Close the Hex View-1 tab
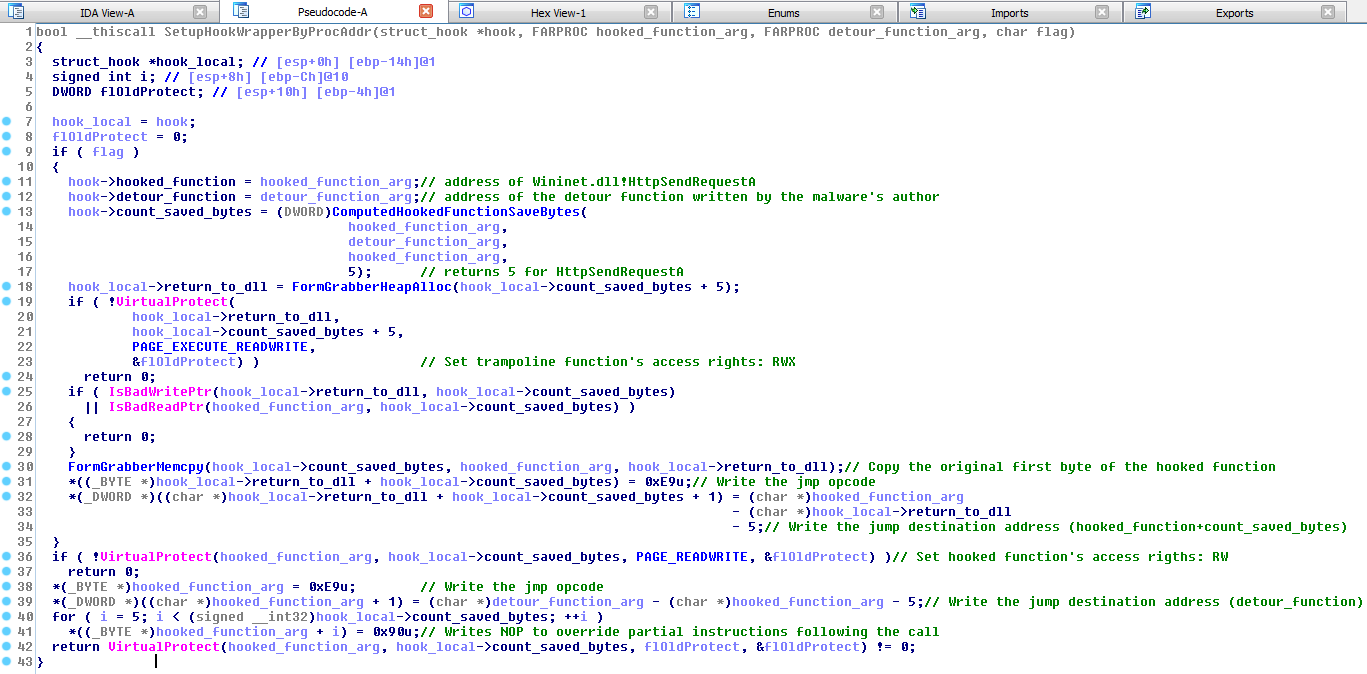Viewport: 1367px width, 674px height. [652, 12]
